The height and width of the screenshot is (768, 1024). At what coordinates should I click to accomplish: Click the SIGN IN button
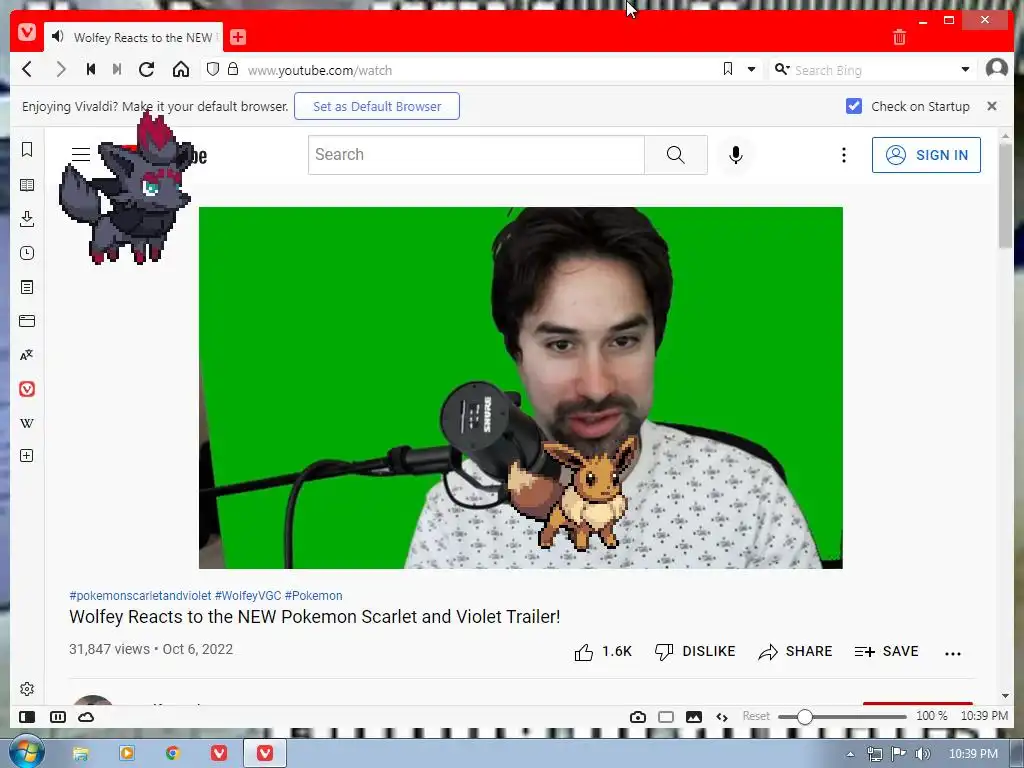tap(926, 155)
